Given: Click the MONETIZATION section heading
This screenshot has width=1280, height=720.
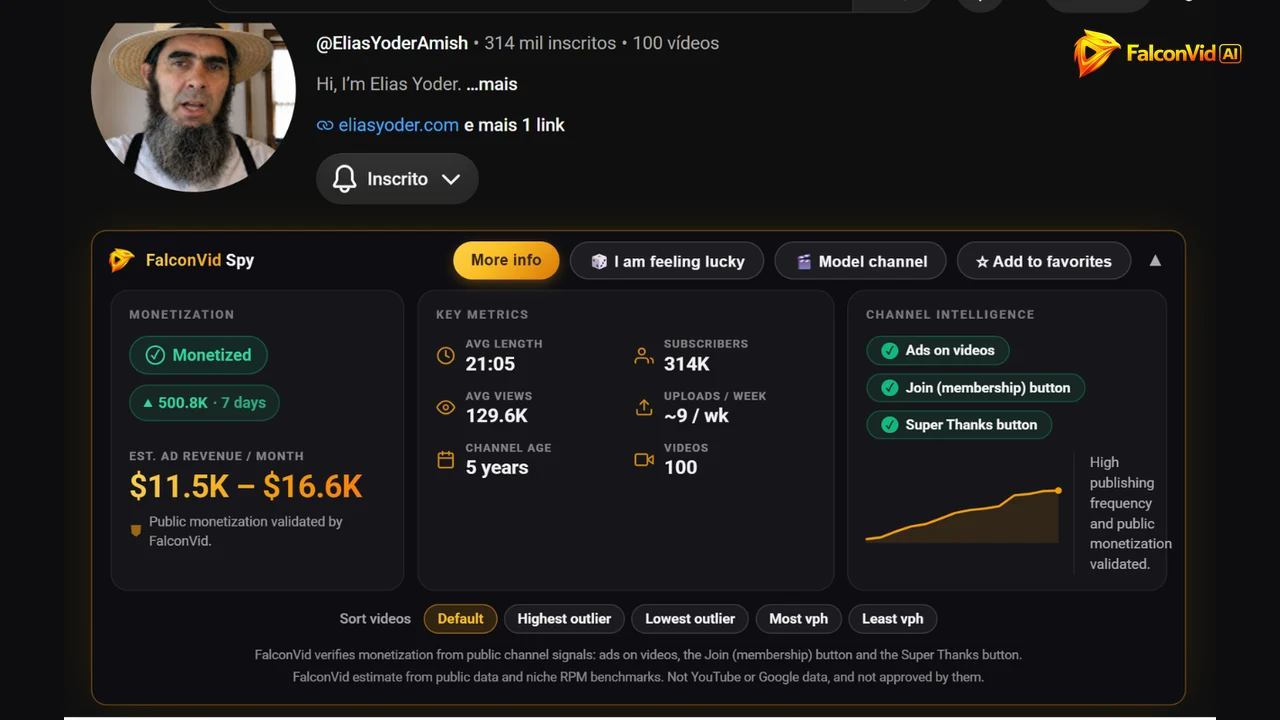Looking at the screenshot, I should coord(182,314).
